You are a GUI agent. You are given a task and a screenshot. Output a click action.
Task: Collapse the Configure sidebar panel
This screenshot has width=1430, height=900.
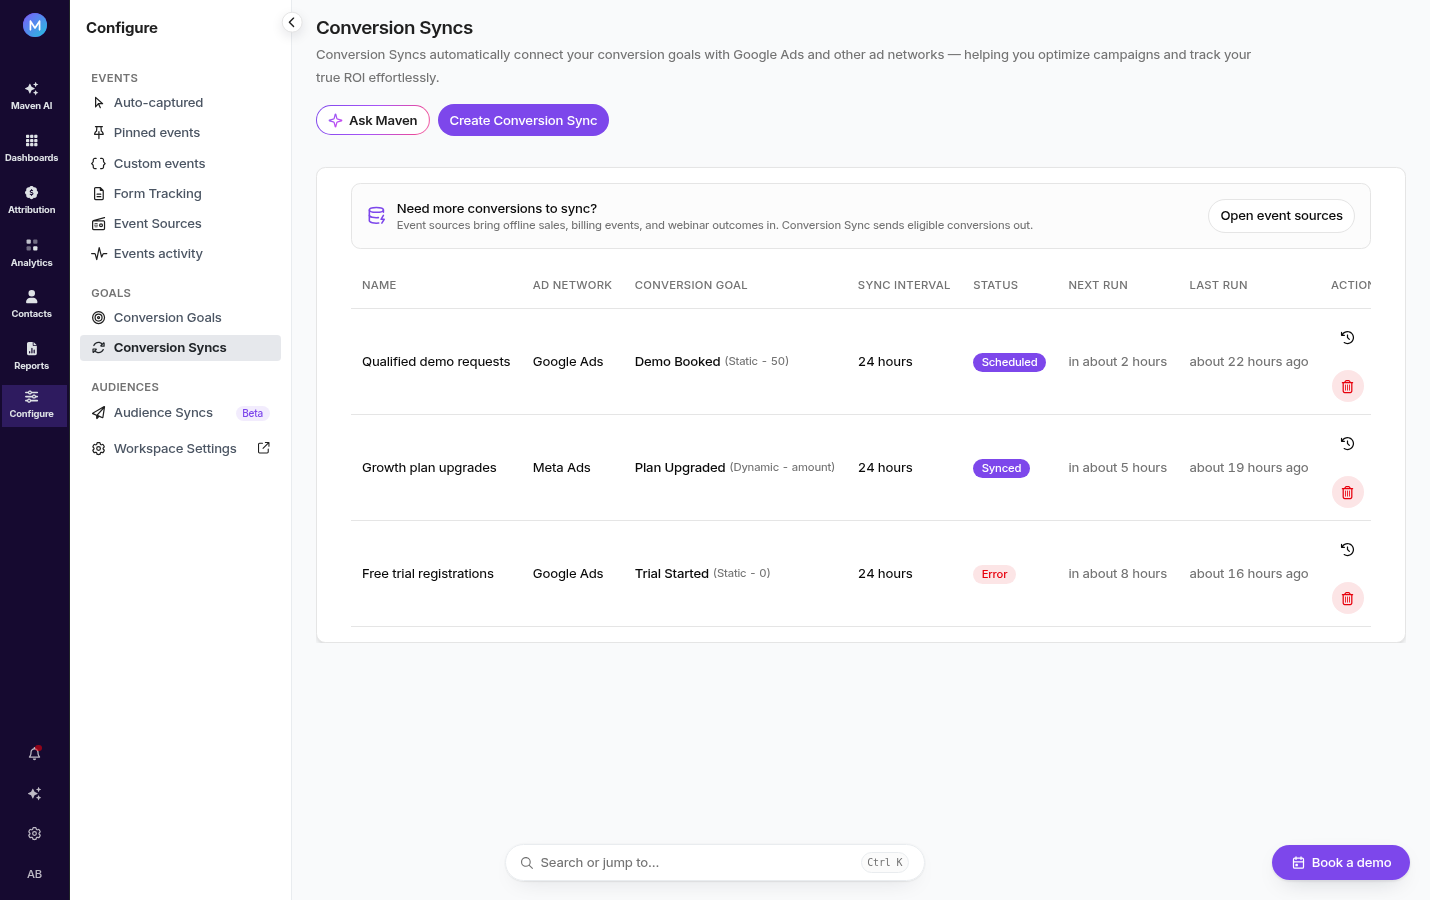click(x=292, y=22)
